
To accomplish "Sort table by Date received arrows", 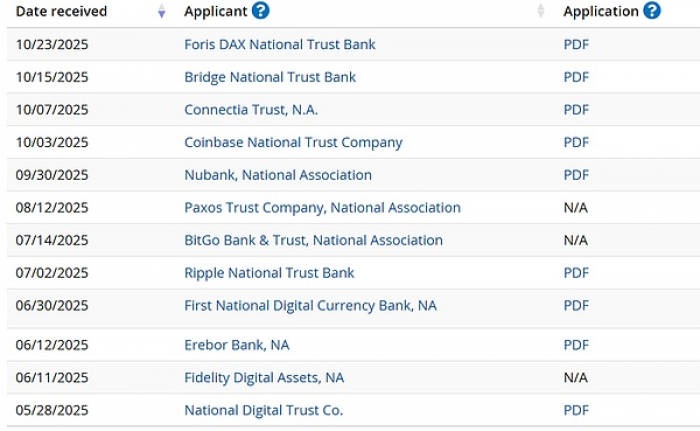I will point(162,12).
